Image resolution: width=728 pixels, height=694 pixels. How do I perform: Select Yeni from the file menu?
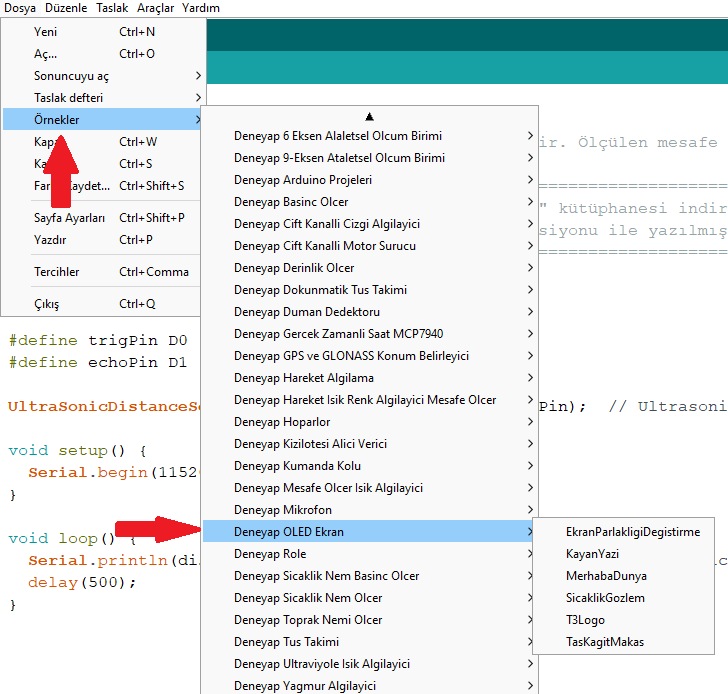(46, 32)
